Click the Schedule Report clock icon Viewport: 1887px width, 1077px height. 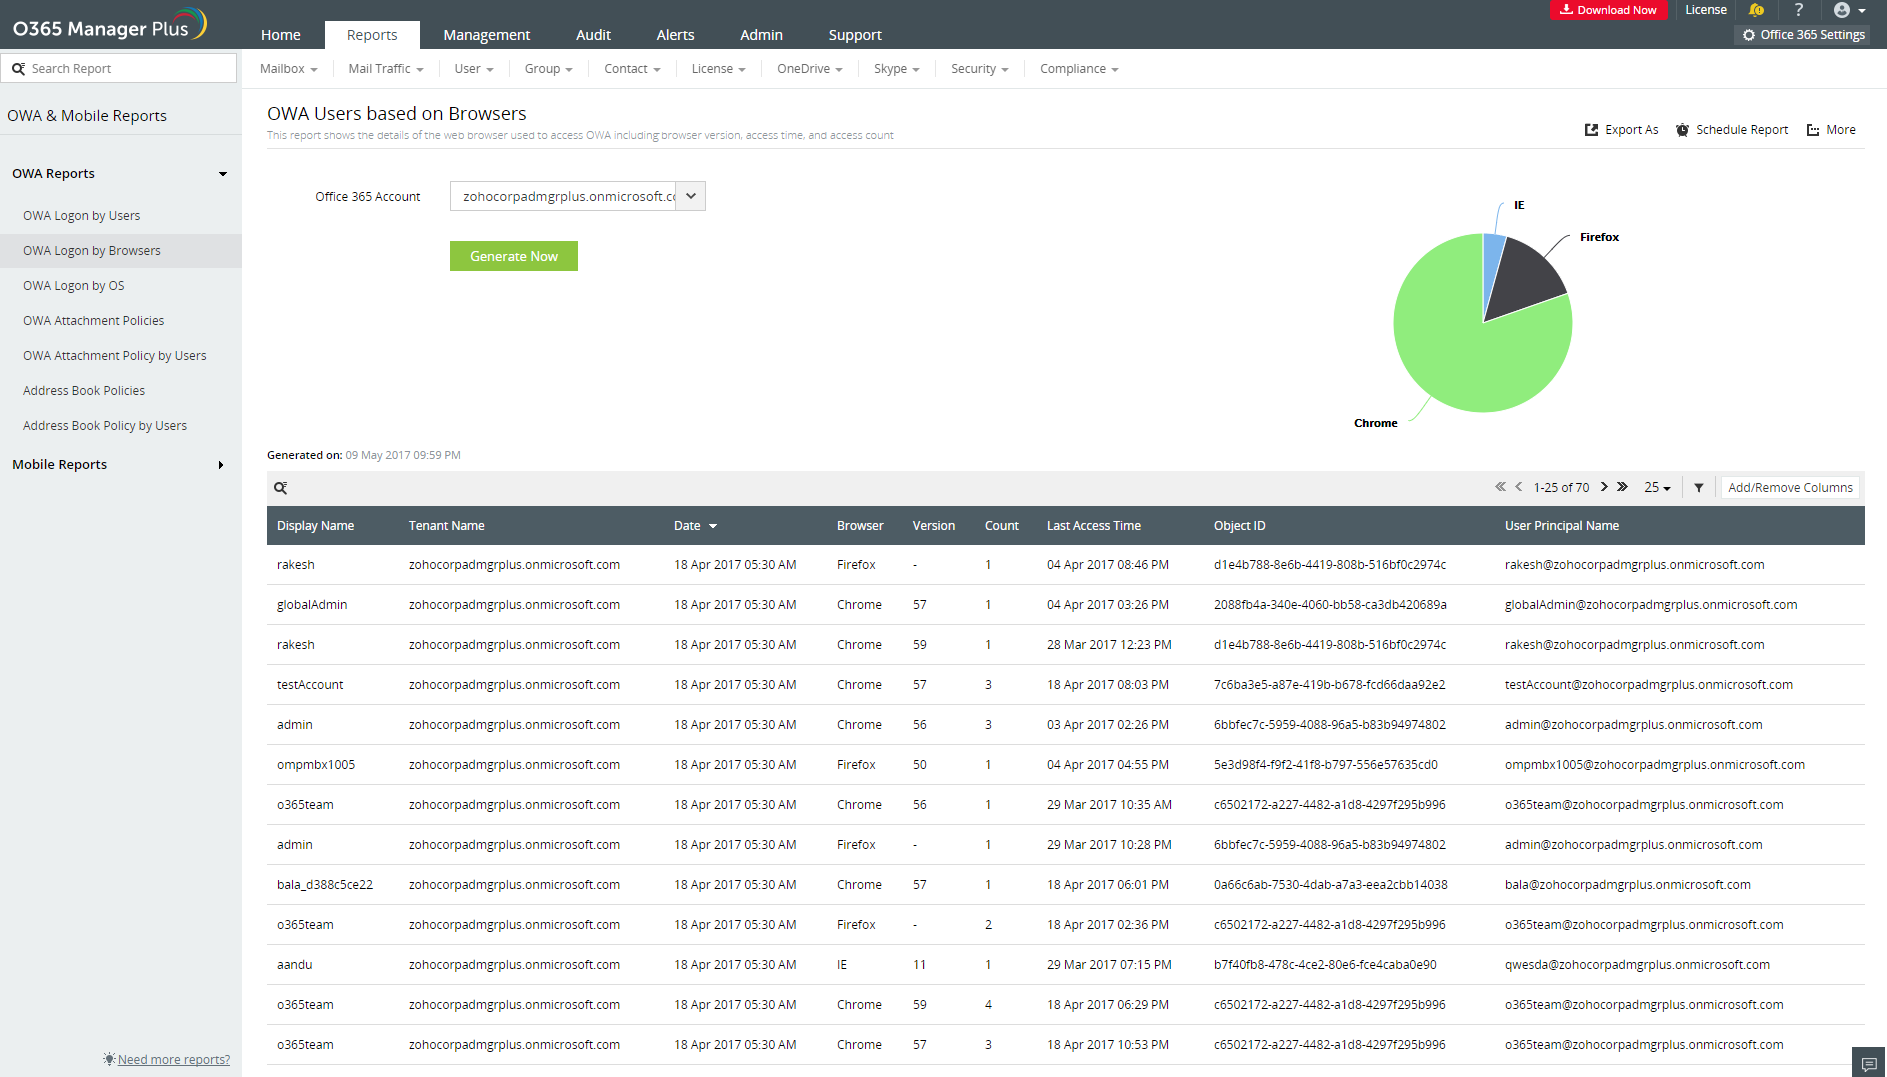pos(1683,130)
